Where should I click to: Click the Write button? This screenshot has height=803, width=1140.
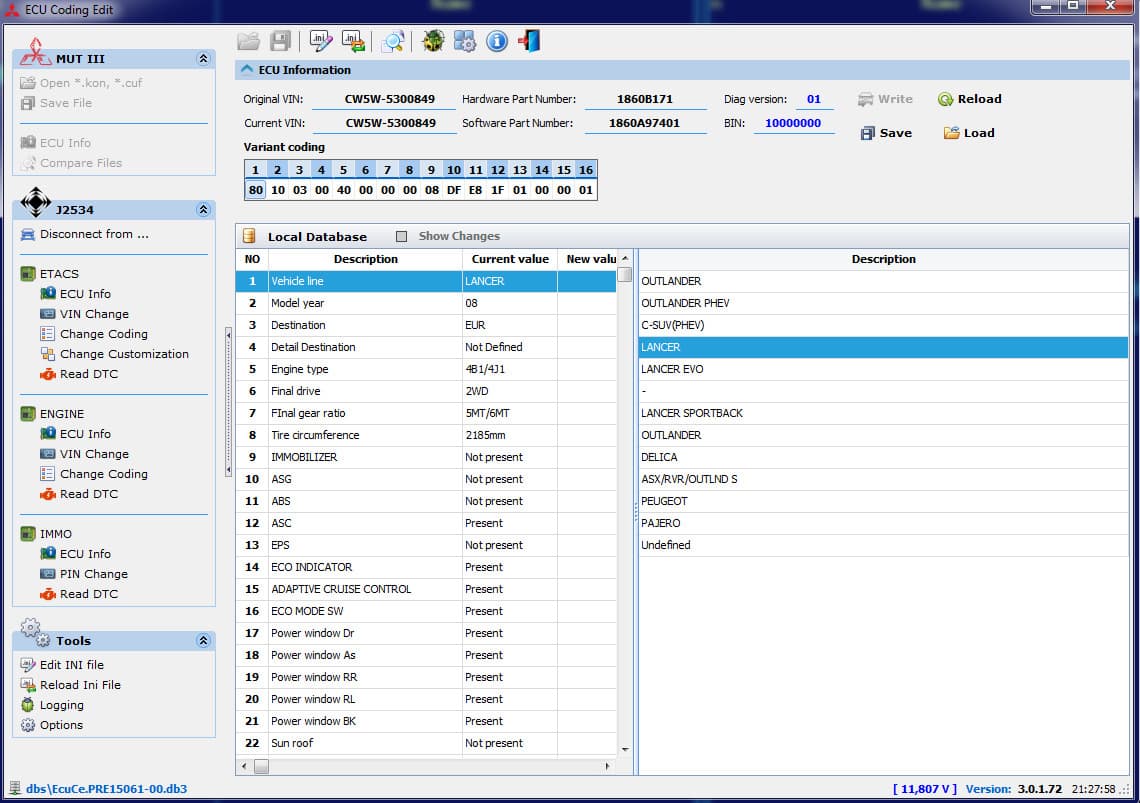click(x=885, y=99)
